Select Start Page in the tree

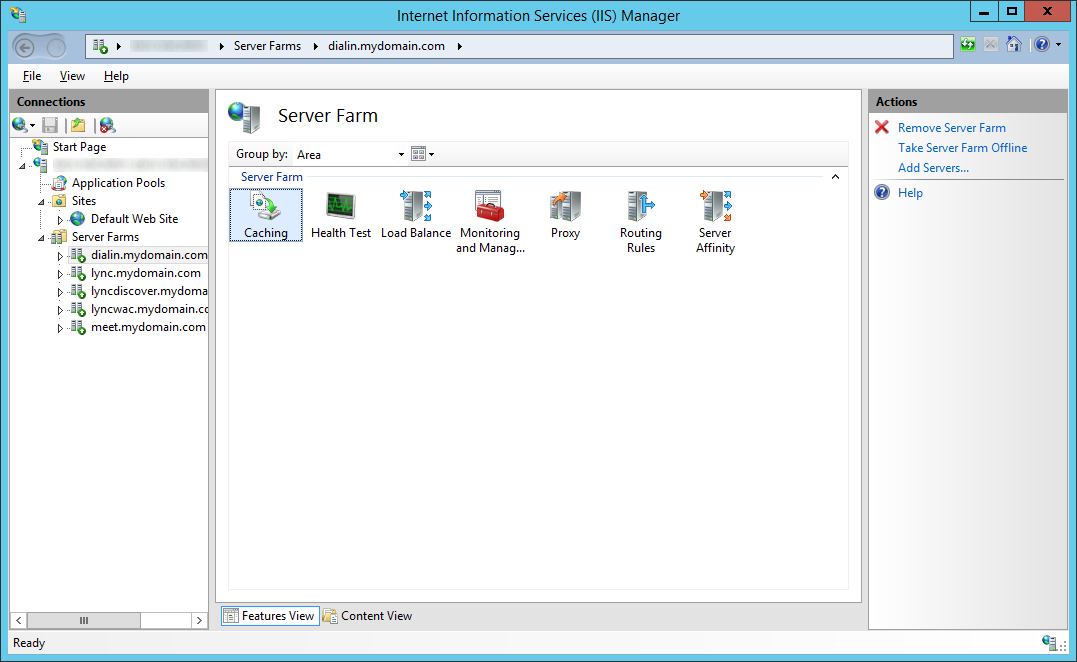[79, 147]
